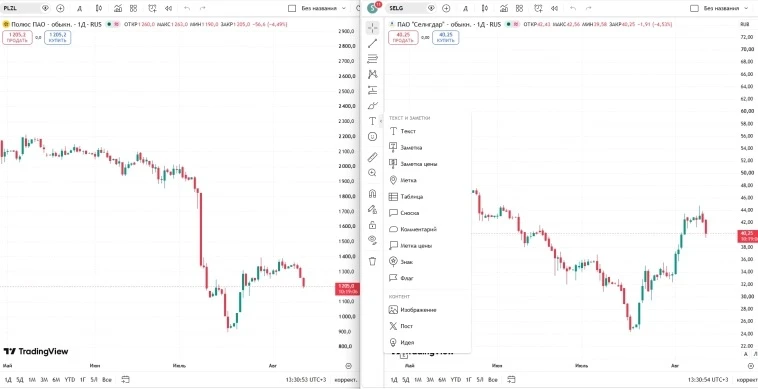The height and width of the screenshot is (389, 758).
Task: Open the right chart's Д interval dropdown
Action: point(465,8)
